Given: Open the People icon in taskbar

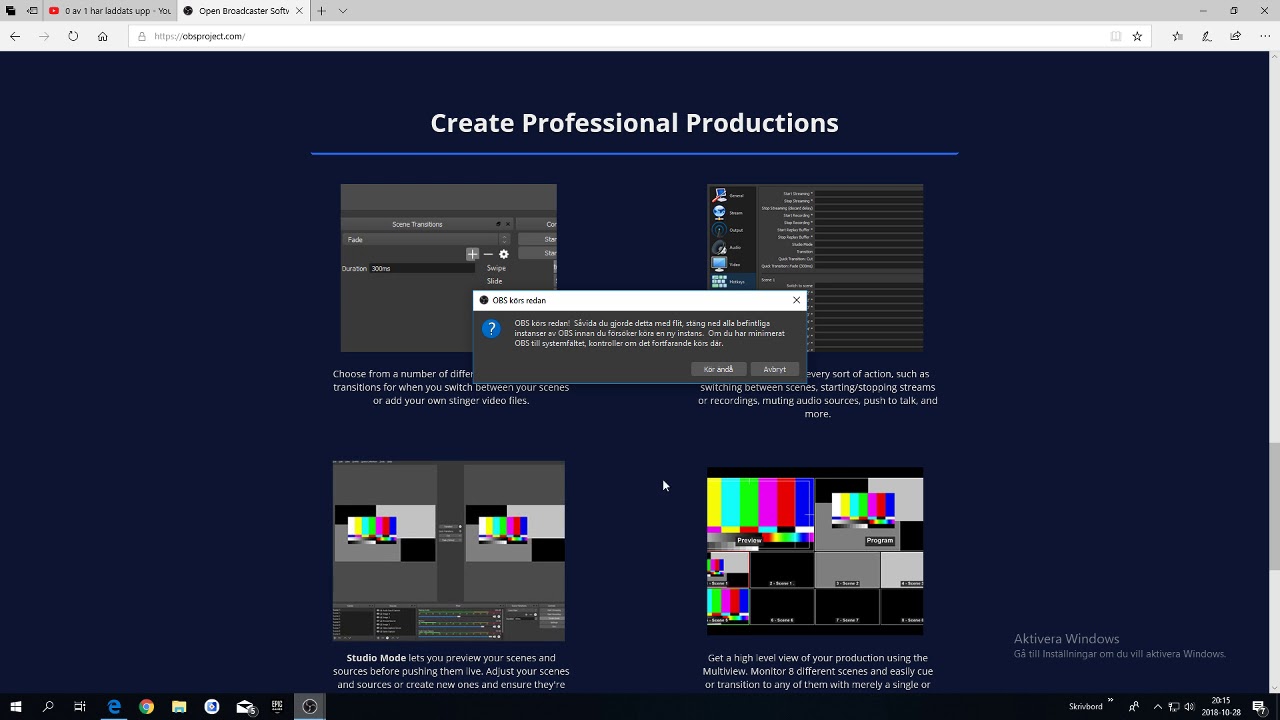Looking at the screenshot, I should (x=1134, y=707).
